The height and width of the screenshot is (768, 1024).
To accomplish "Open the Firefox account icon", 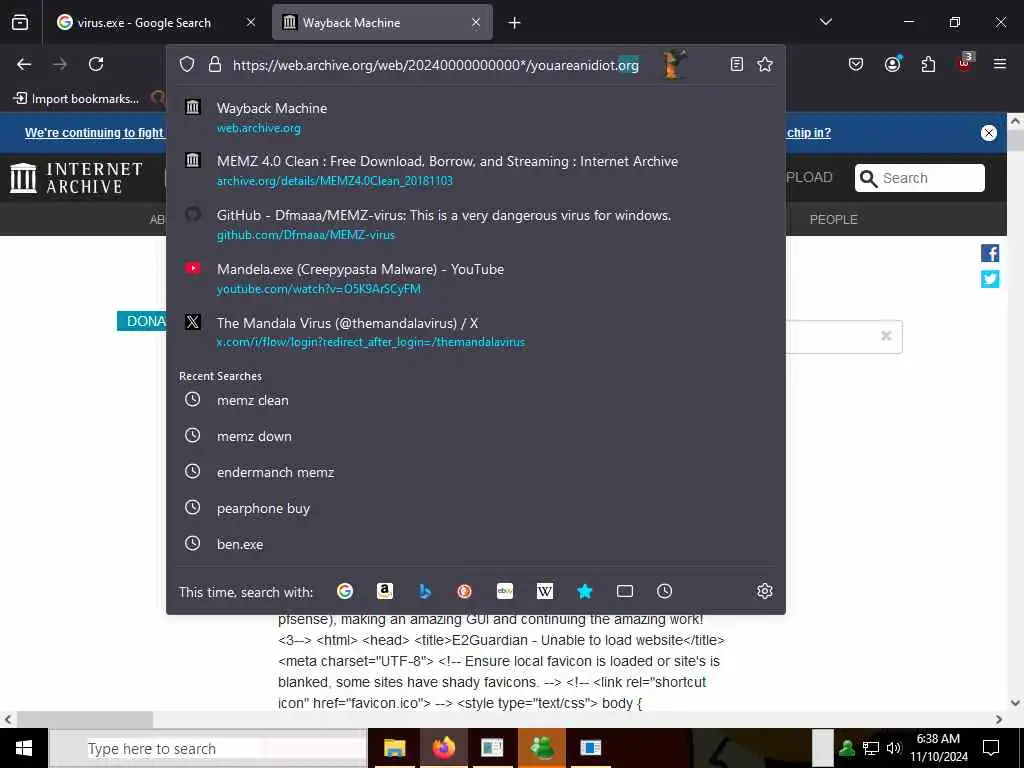I will pyautogui.click(x=892, y=64).
